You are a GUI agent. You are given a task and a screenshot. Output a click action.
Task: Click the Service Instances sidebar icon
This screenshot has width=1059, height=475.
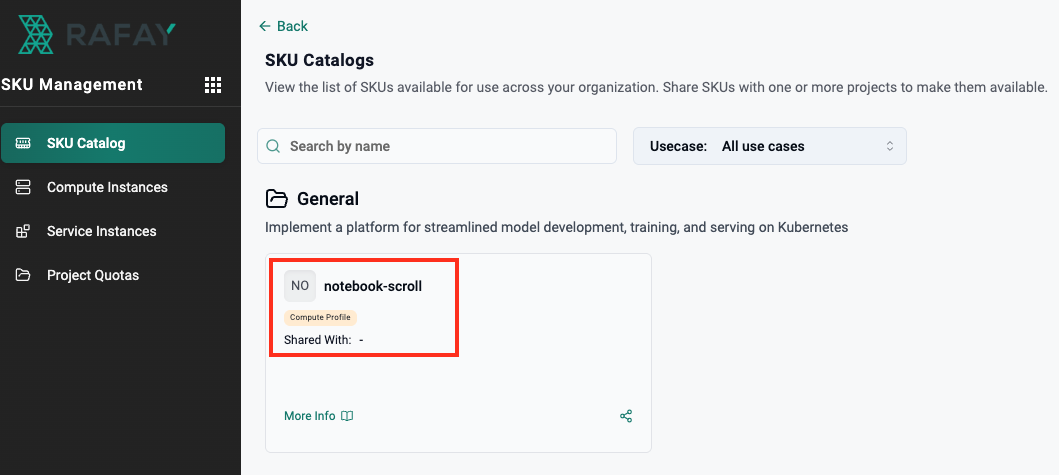(23, 231)
